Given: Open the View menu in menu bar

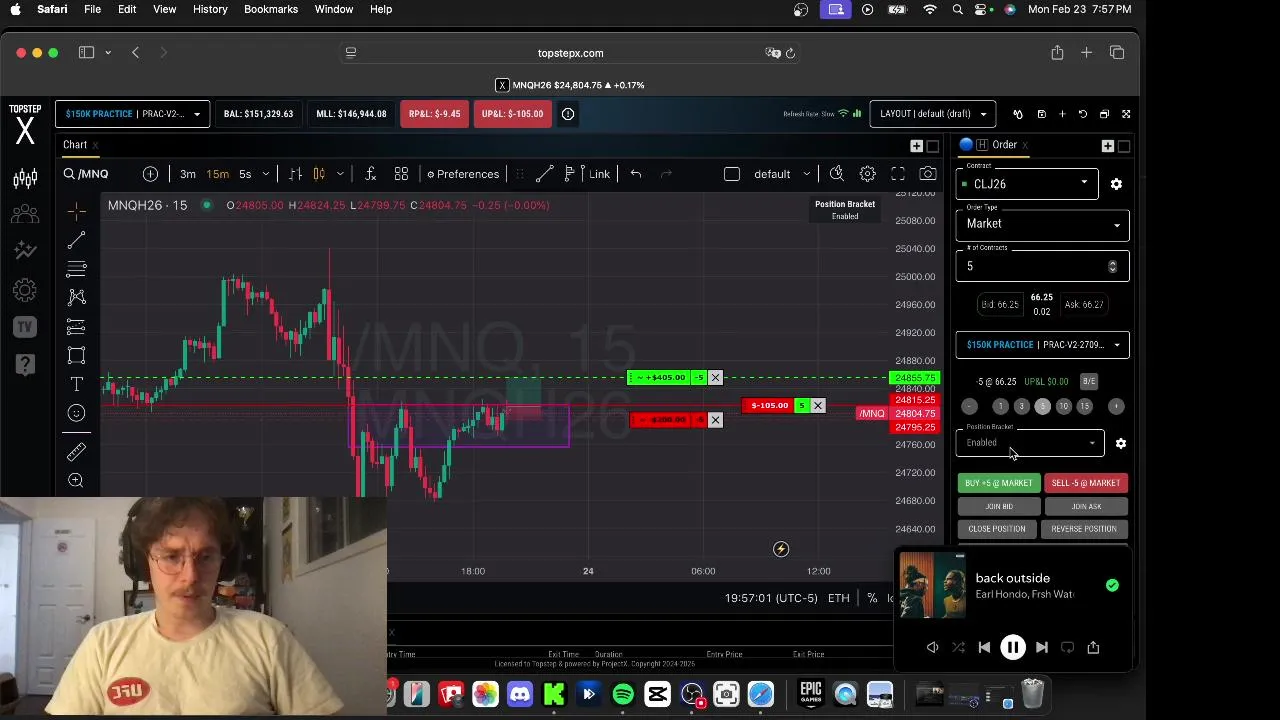Looking at the screenshot, I should [165, 9].
